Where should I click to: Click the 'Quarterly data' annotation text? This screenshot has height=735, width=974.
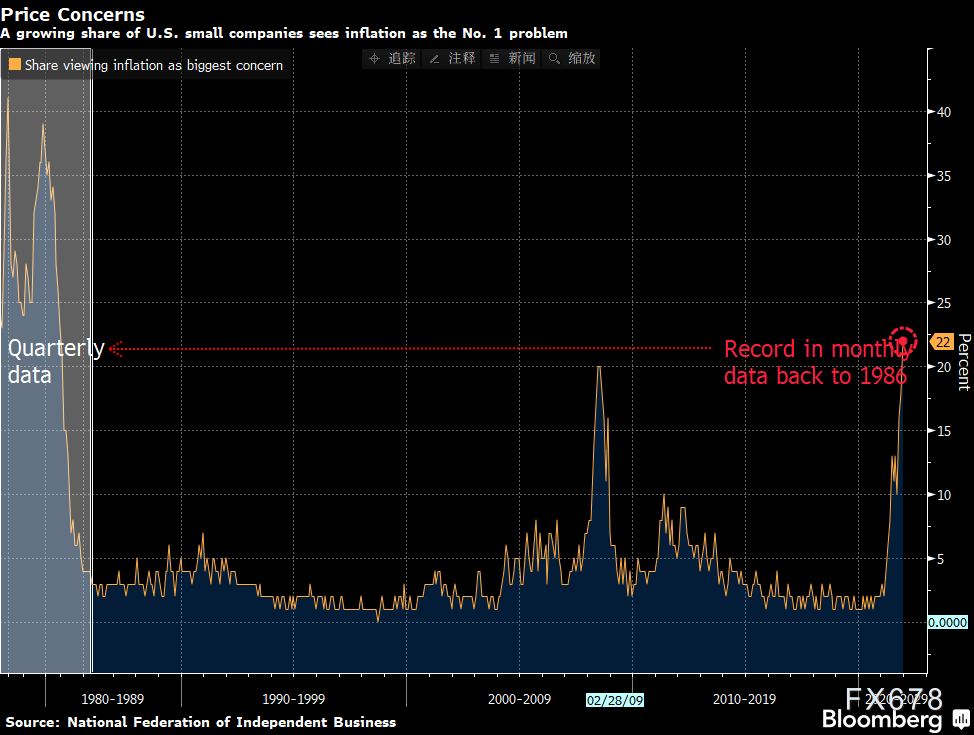coord(57,362)
